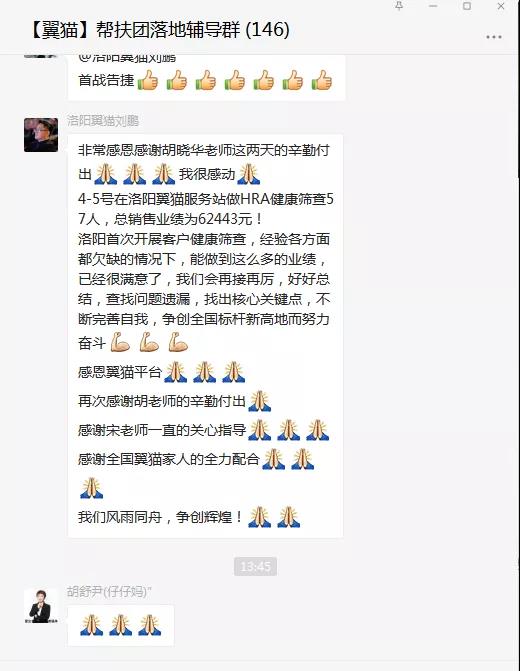Viewport: 520px width, 671px height.
Task: Select the 首战告捷 thumbs-up message bubble
Action: [x=206, y=77]
